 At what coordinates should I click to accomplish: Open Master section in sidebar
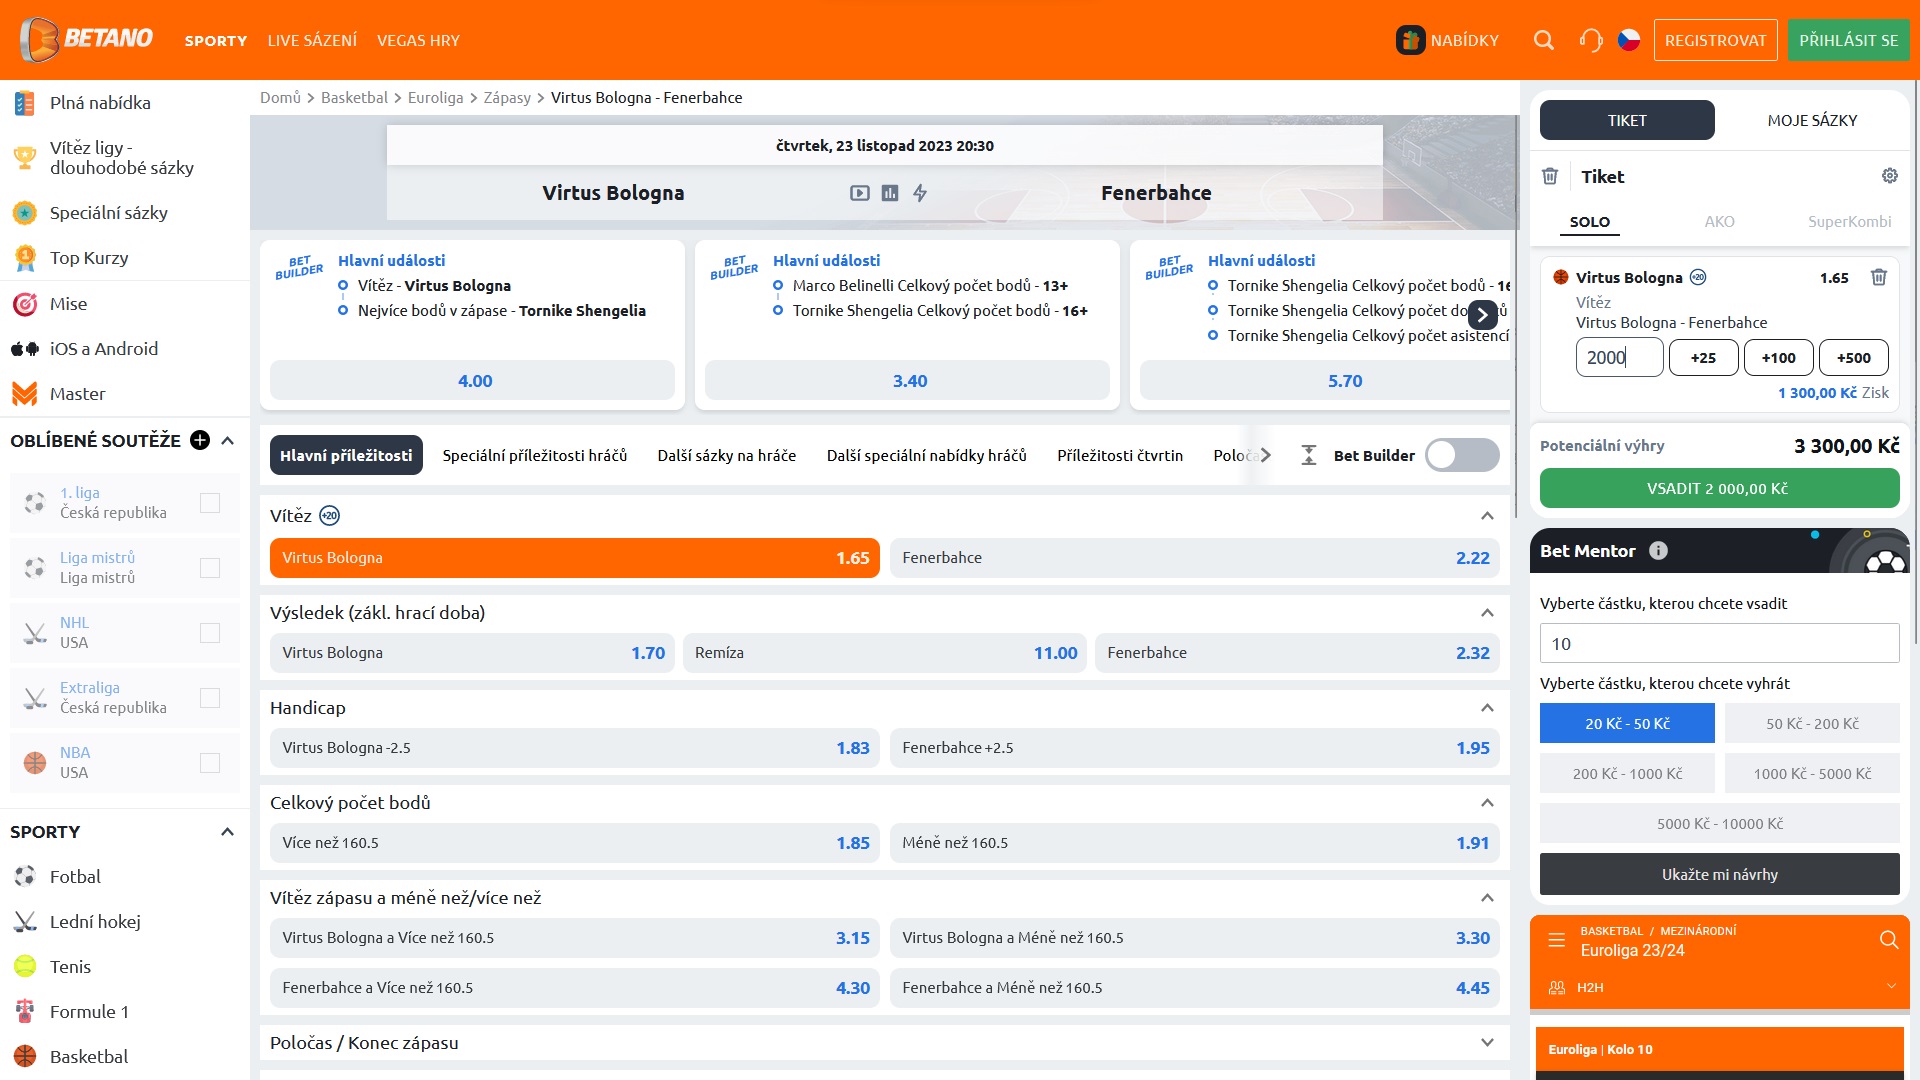77,393
